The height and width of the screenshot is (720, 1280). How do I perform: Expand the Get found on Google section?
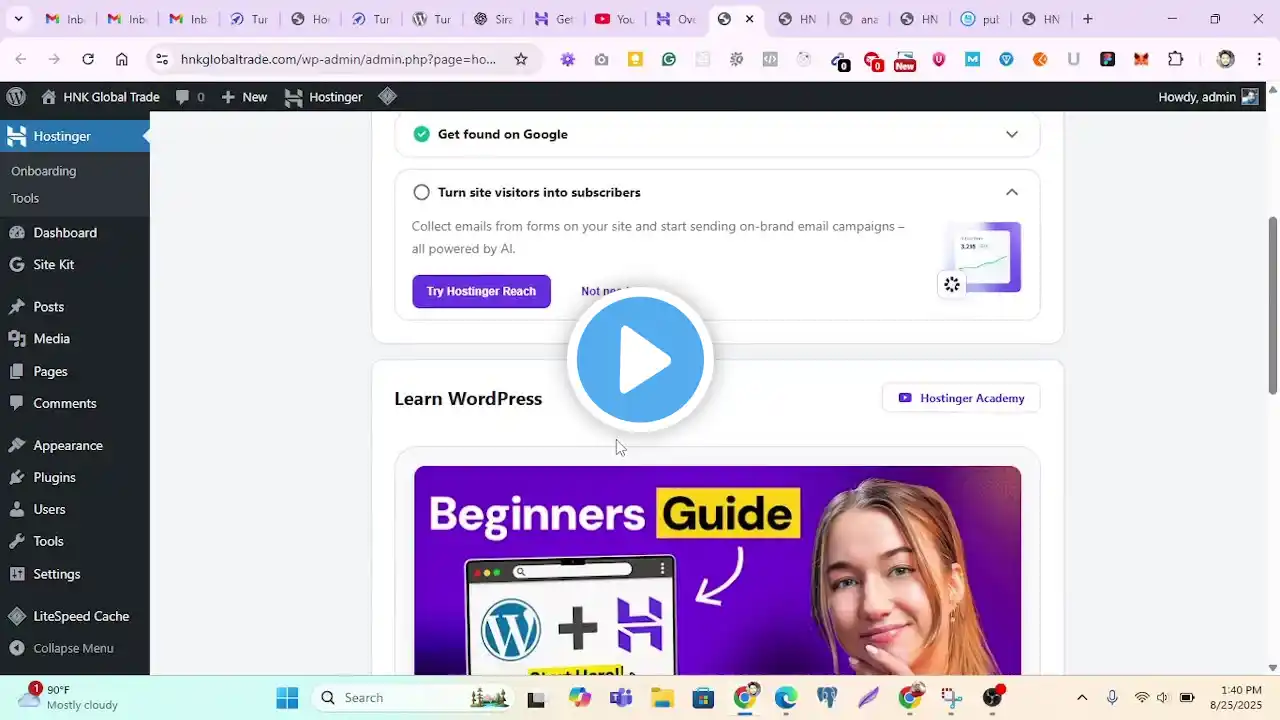[1012, 134]
